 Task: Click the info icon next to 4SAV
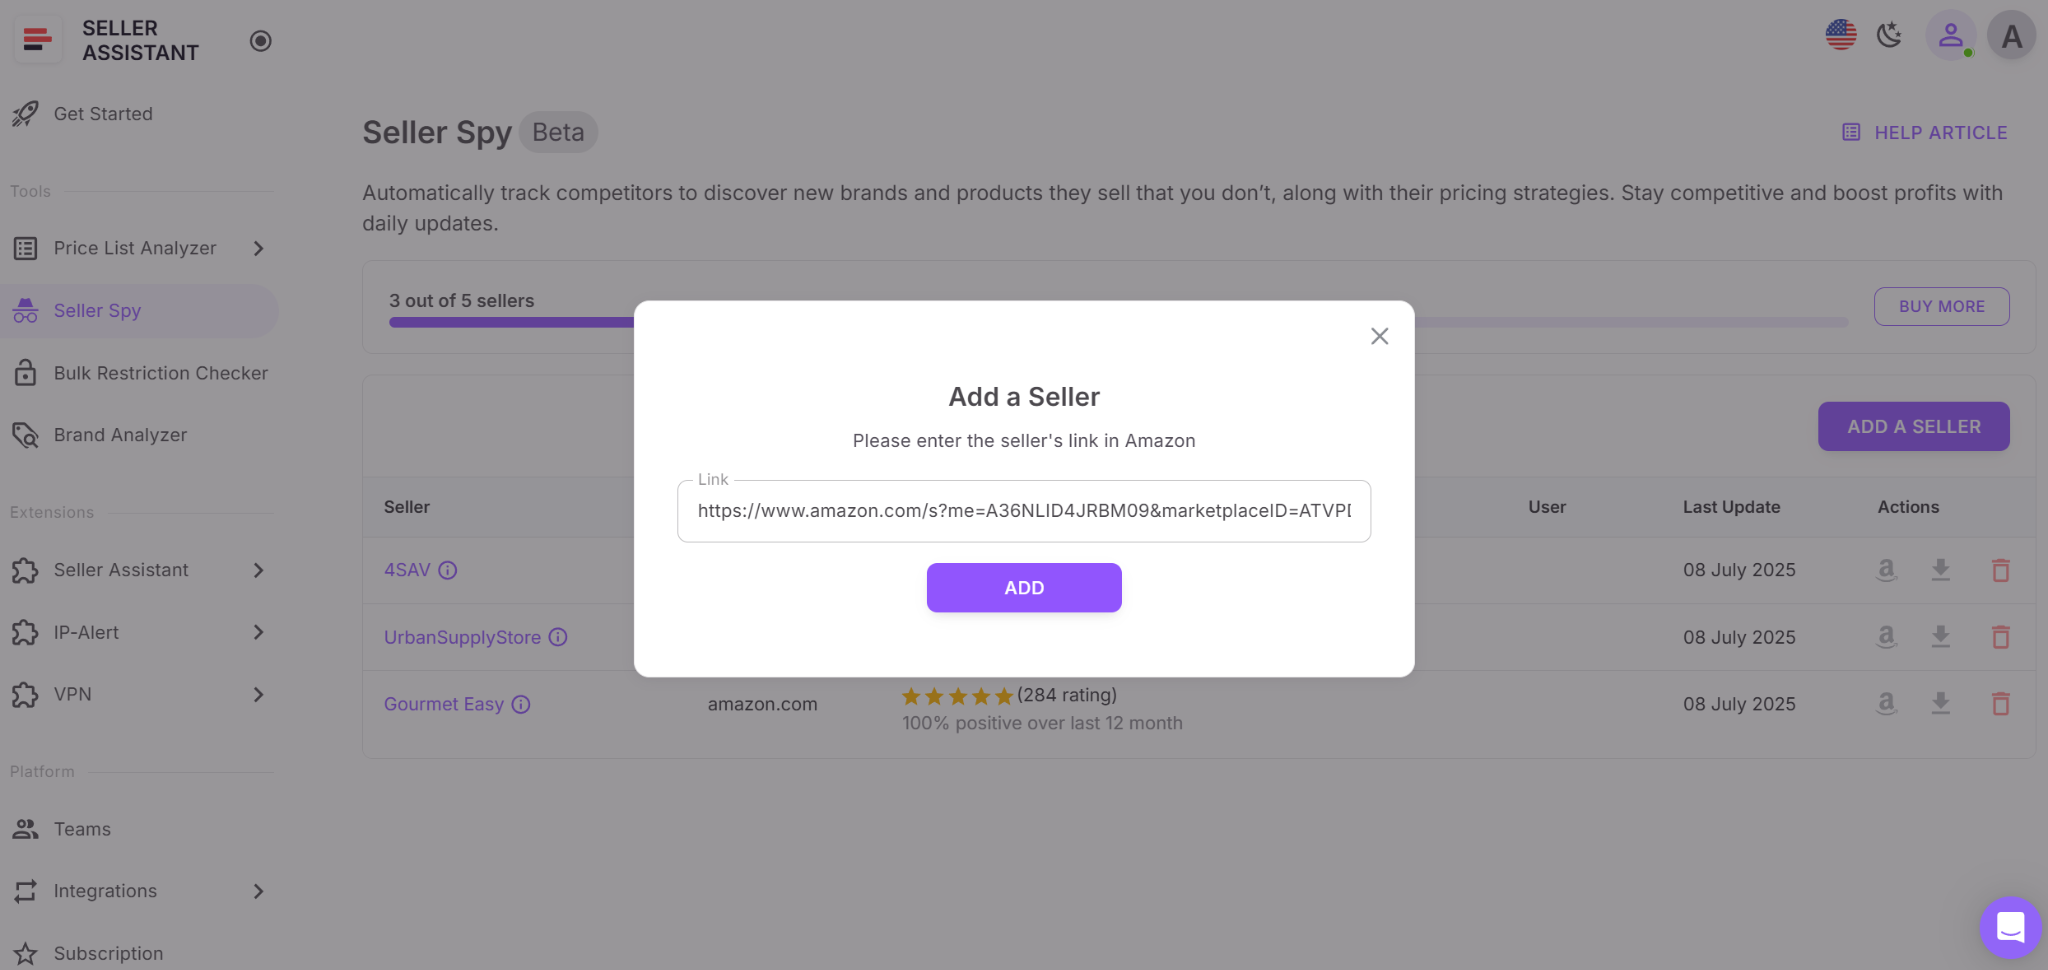447,570
